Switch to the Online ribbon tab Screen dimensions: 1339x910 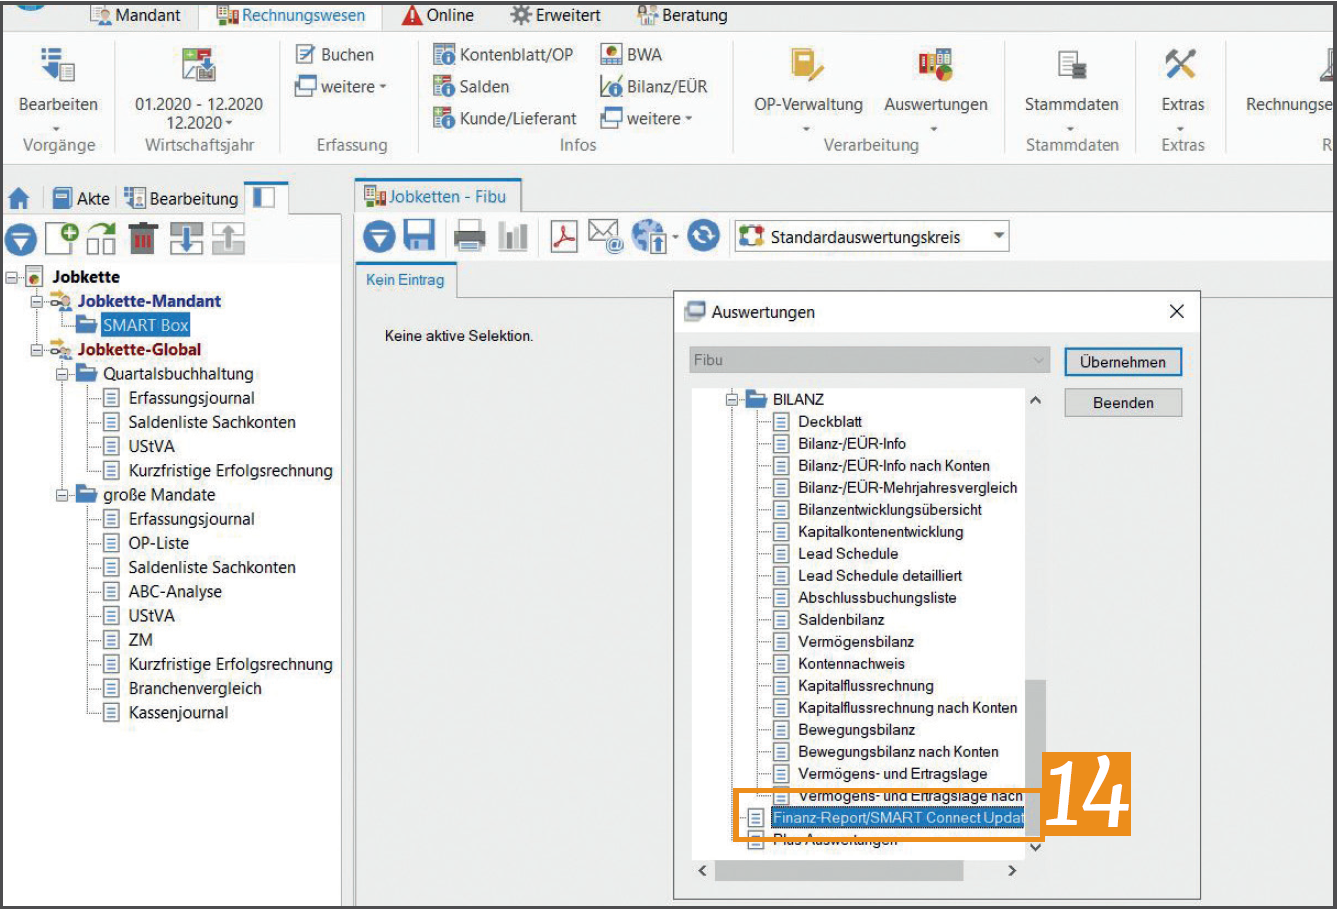pos(438,16)
